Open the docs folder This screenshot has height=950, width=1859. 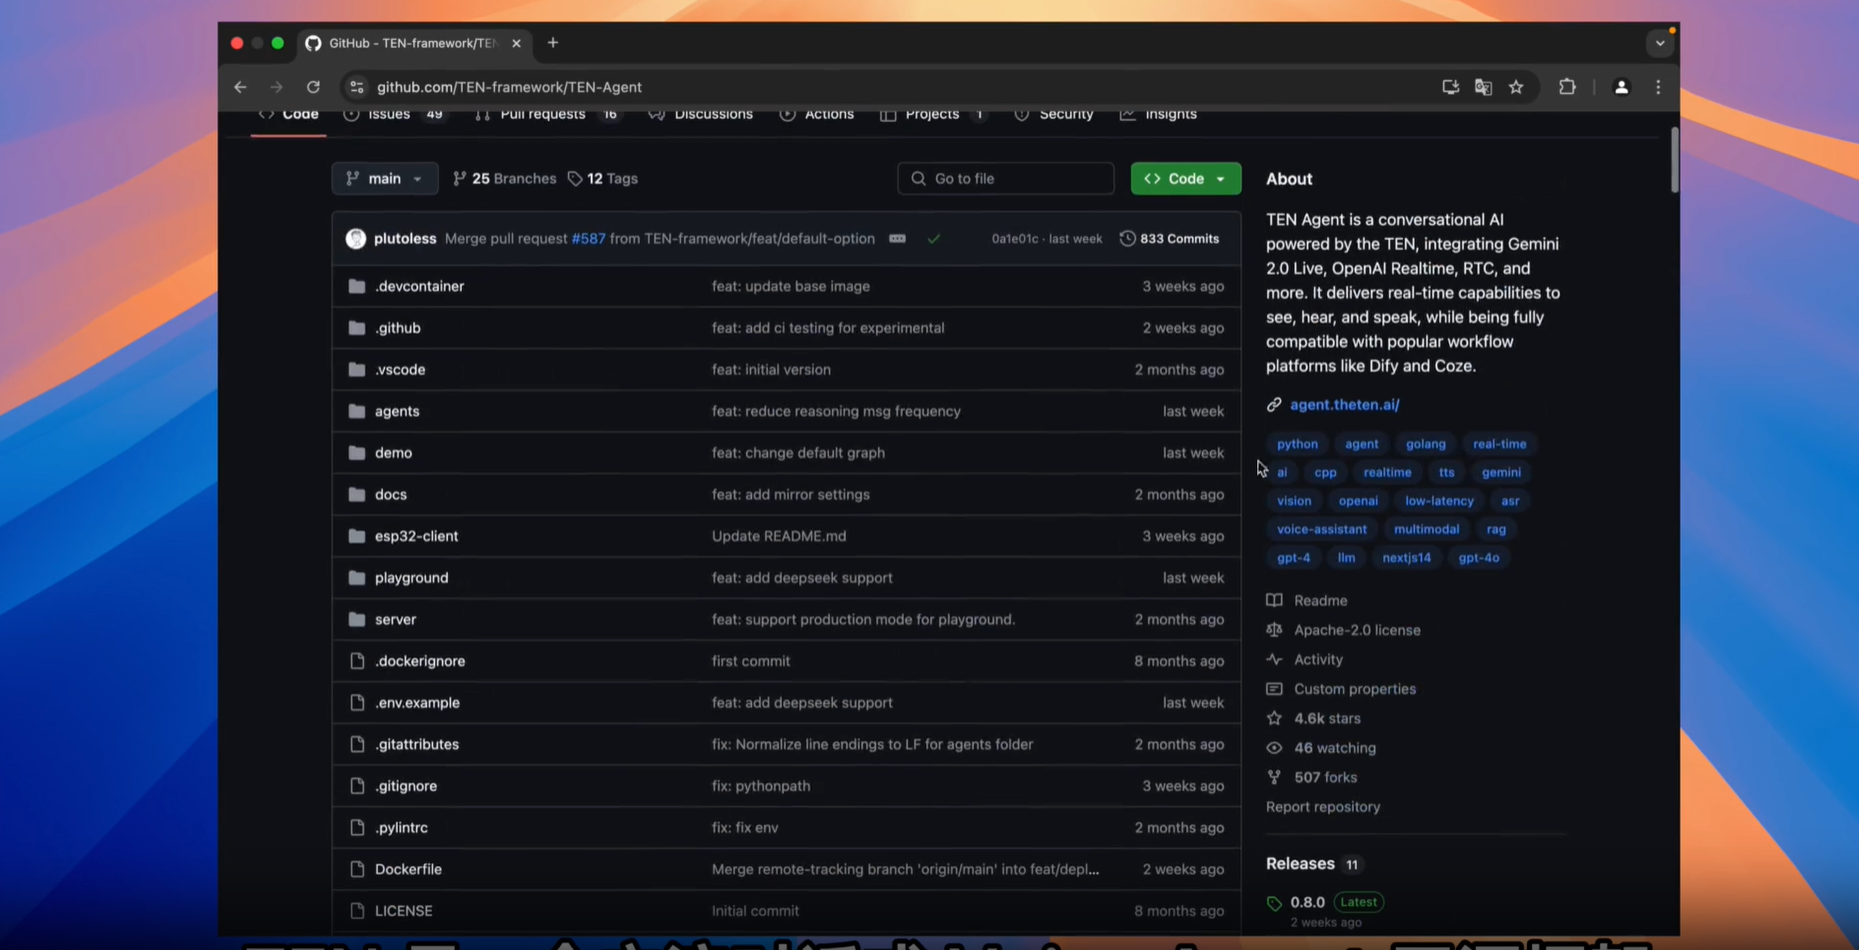tap(391, 494)
